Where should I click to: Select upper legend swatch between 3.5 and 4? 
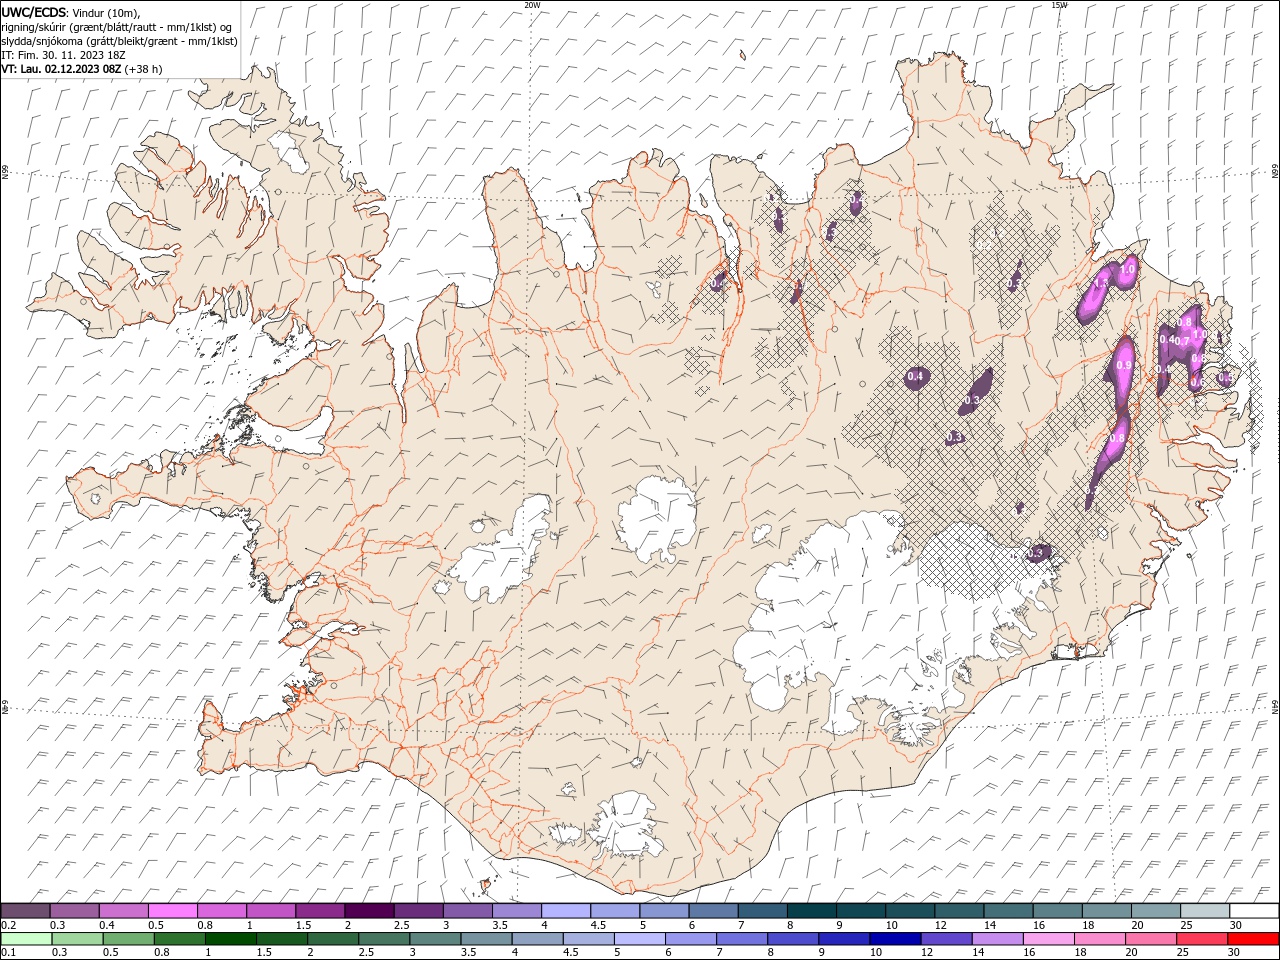(x=517, y=911)
